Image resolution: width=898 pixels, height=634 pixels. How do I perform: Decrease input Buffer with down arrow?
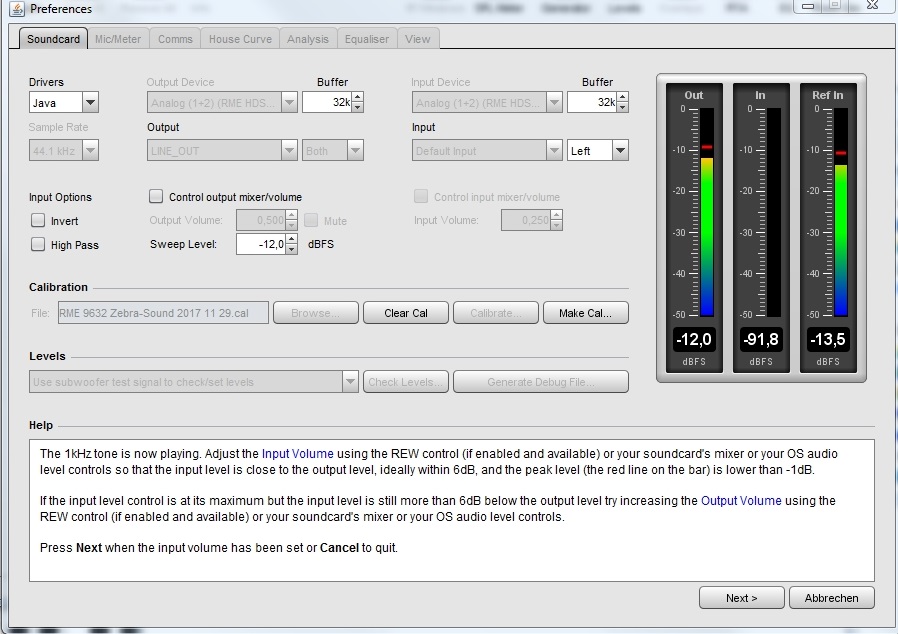tap(622, 107)
